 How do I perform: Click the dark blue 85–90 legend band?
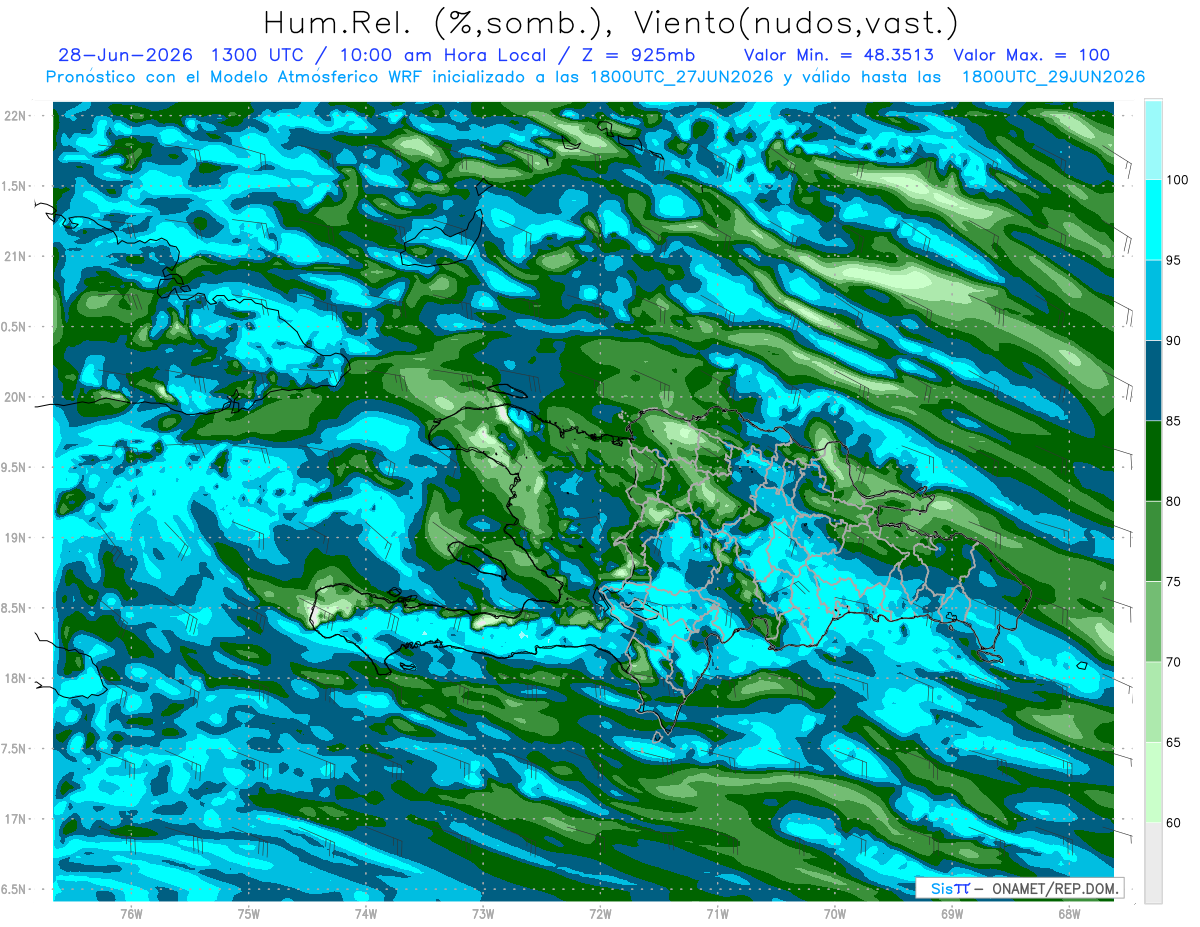coord(1153,380)
